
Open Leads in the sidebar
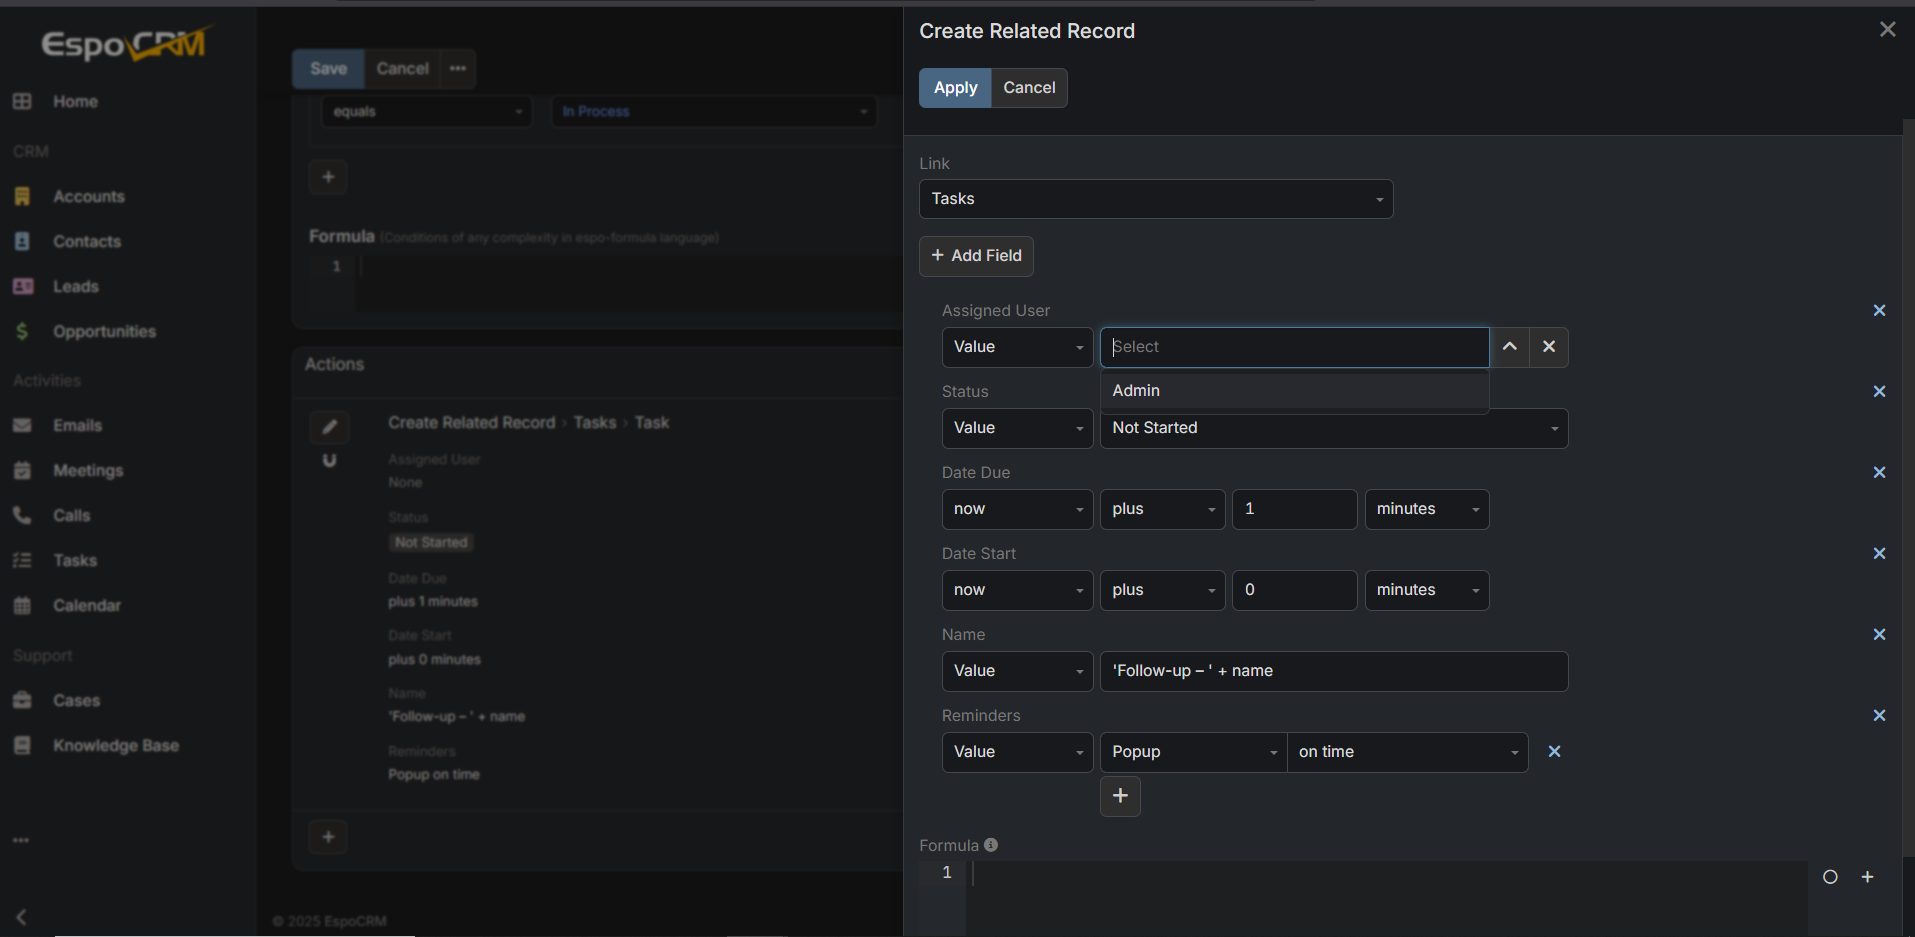(x=76, y=287)
